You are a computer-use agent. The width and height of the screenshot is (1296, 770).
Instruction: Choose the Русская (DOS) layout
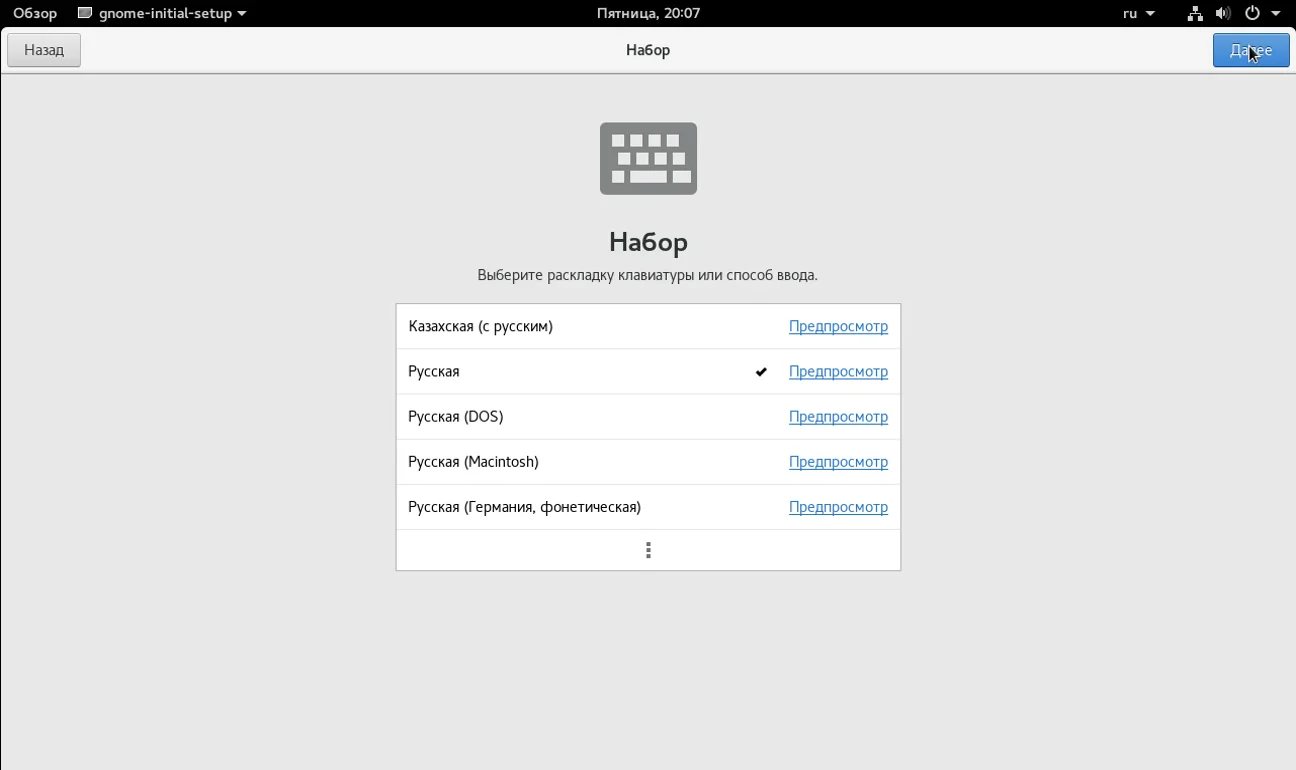[456, 416]
